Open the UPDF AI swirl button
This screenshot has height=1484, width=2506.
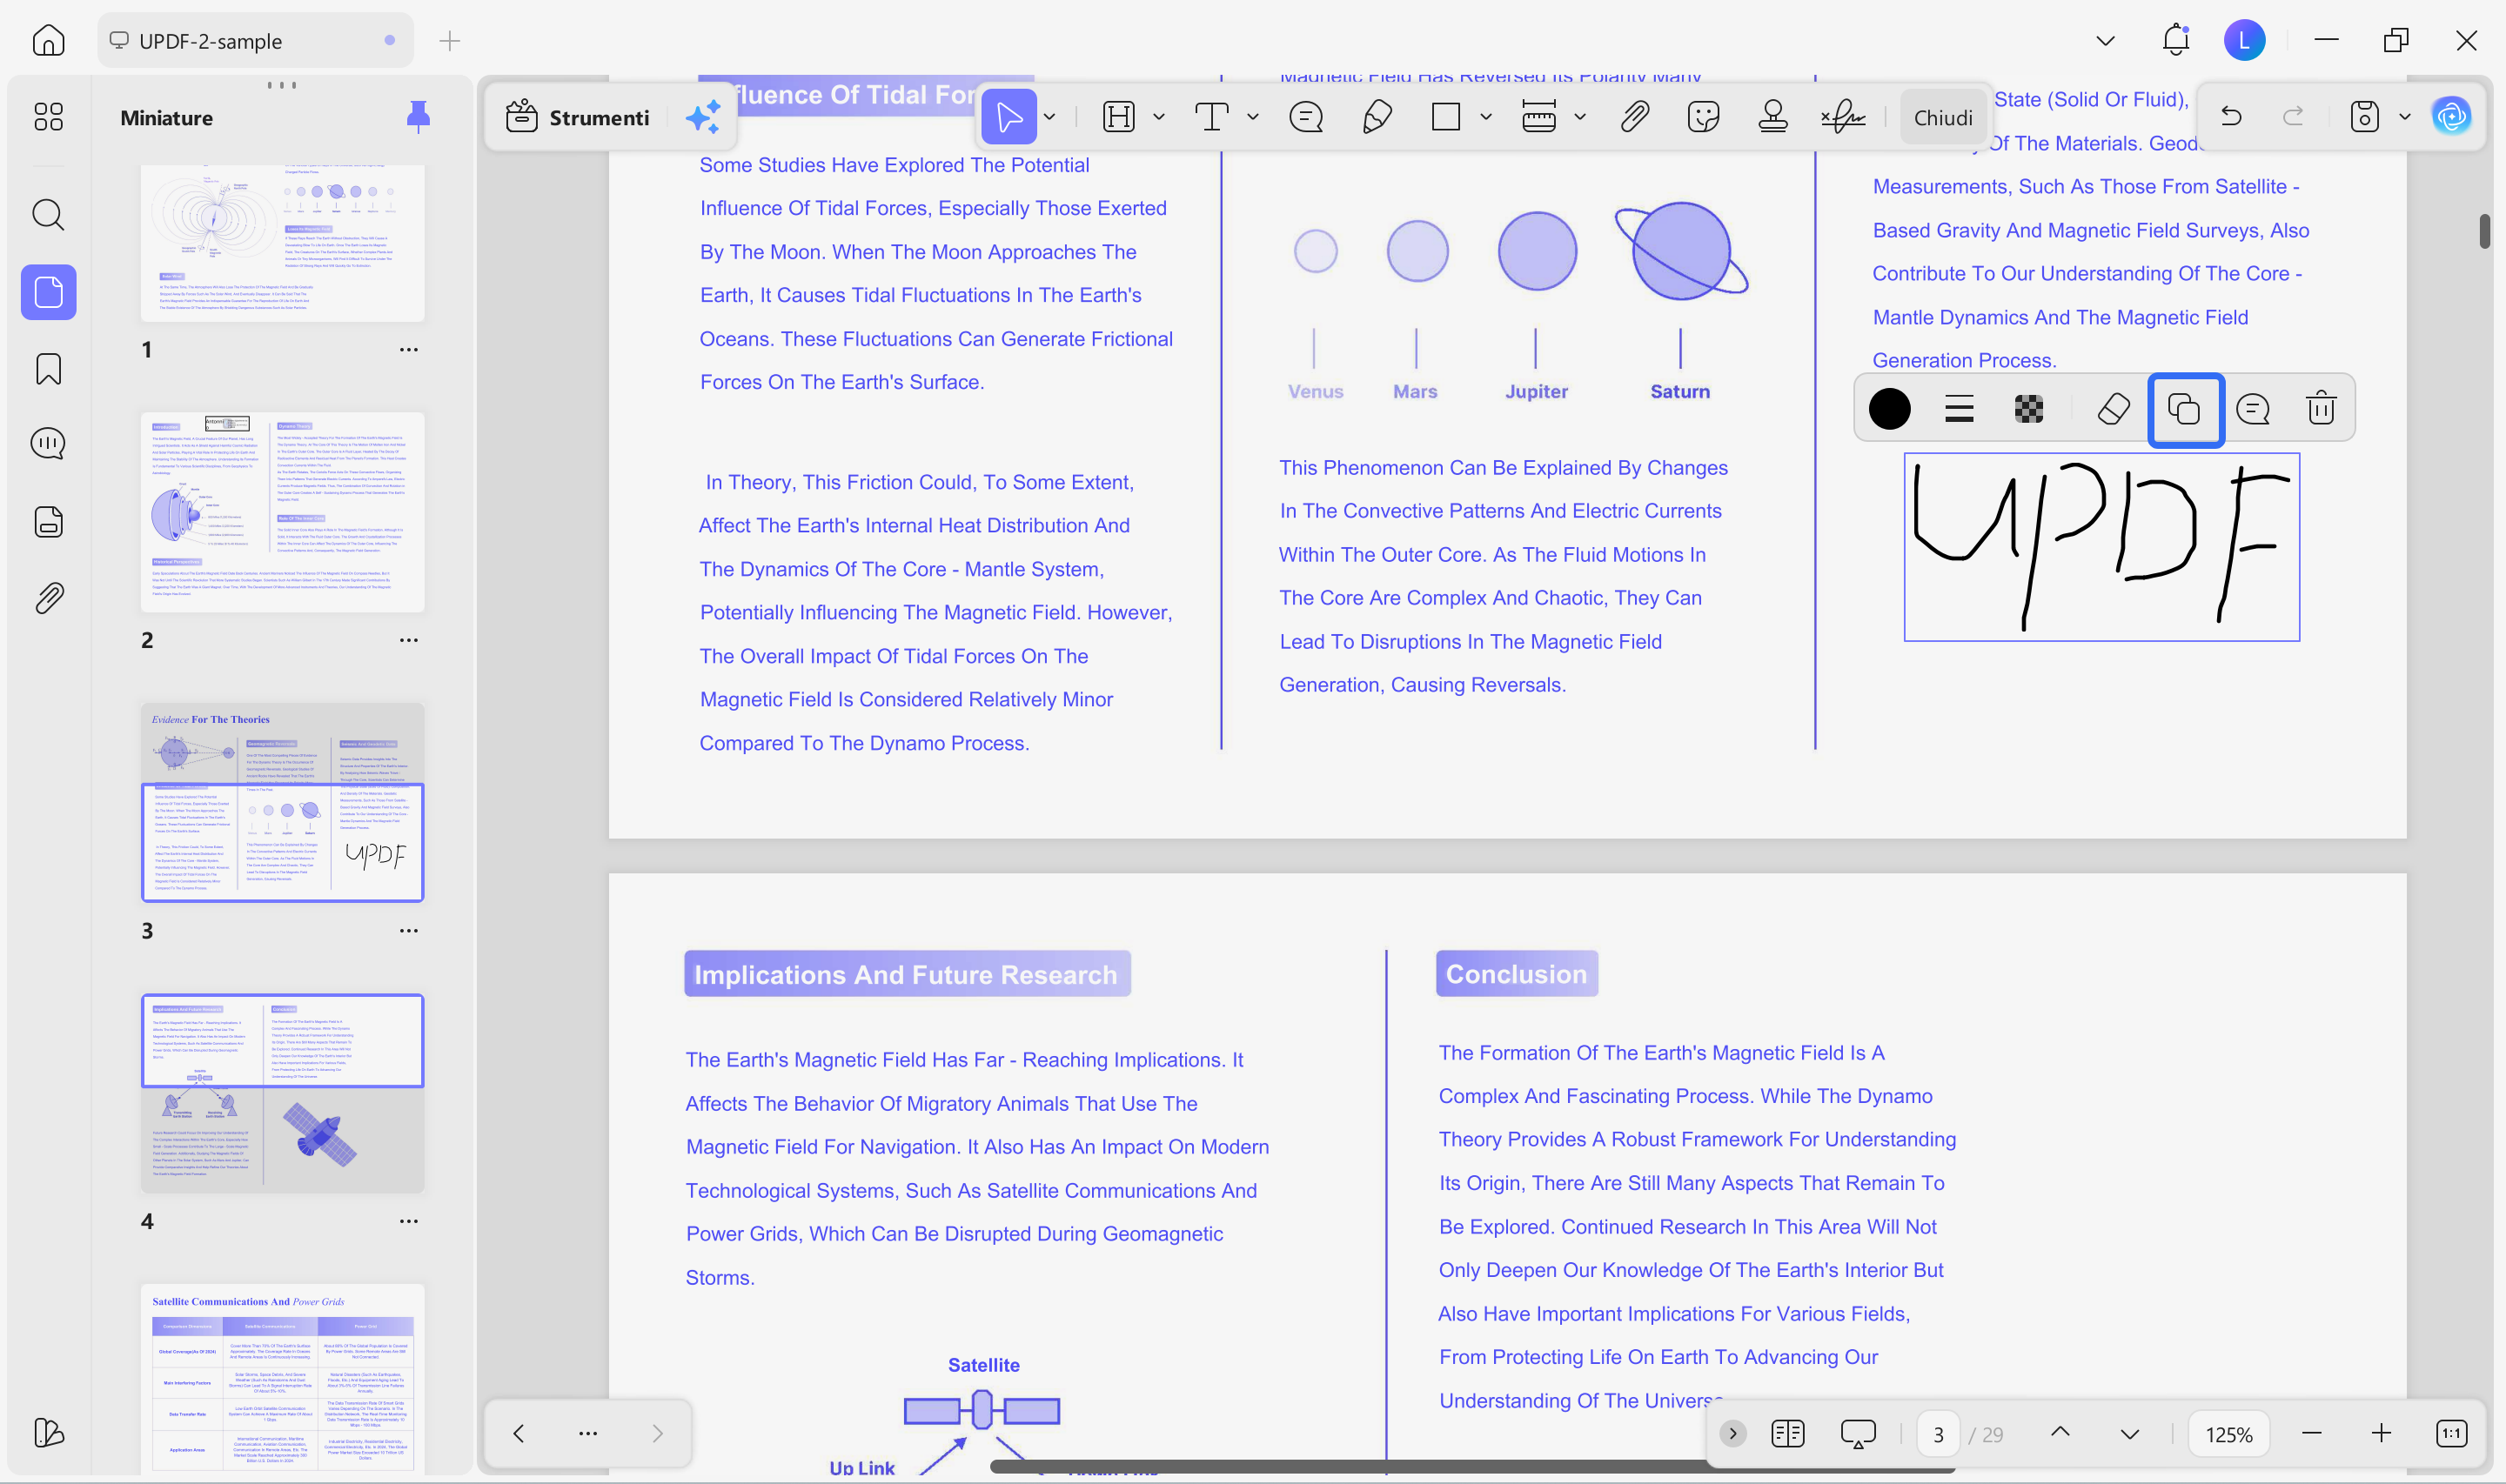(2451, 117)
